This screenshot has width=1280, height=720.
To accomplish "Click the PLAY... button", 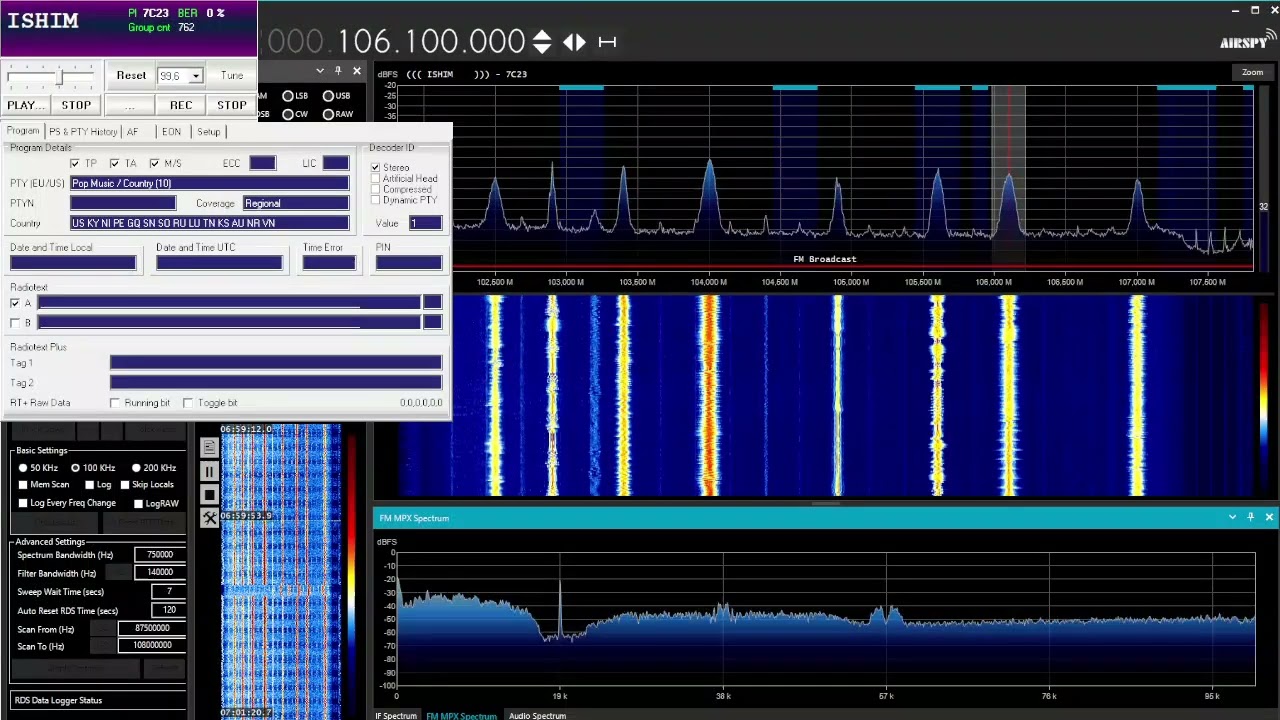I will (24, 105).
